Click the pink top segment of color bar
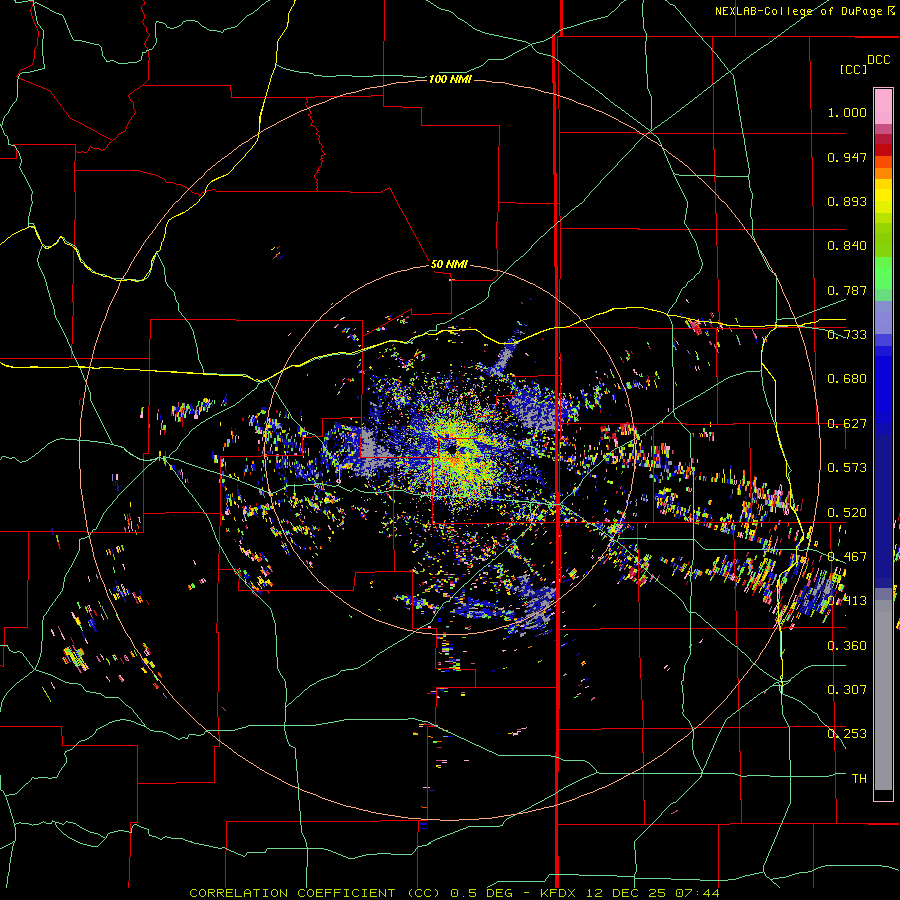 pos(883,106)
